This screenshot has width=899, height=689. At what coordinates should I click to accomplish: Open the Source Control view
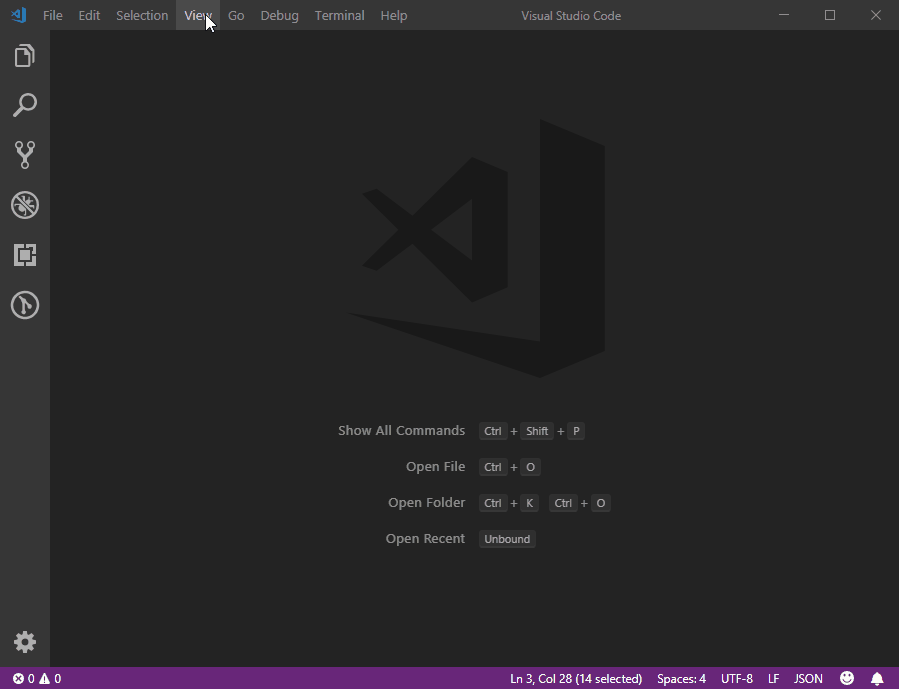click(x=24, y=154)
